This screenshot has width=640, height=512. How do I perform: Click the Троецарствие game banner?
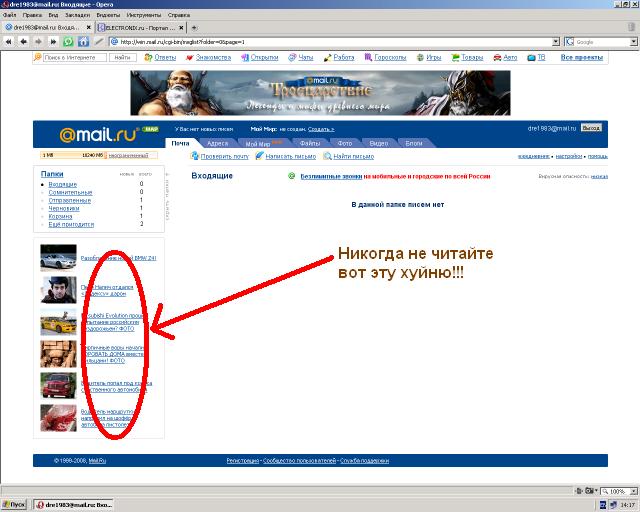[x=320, y=93]
